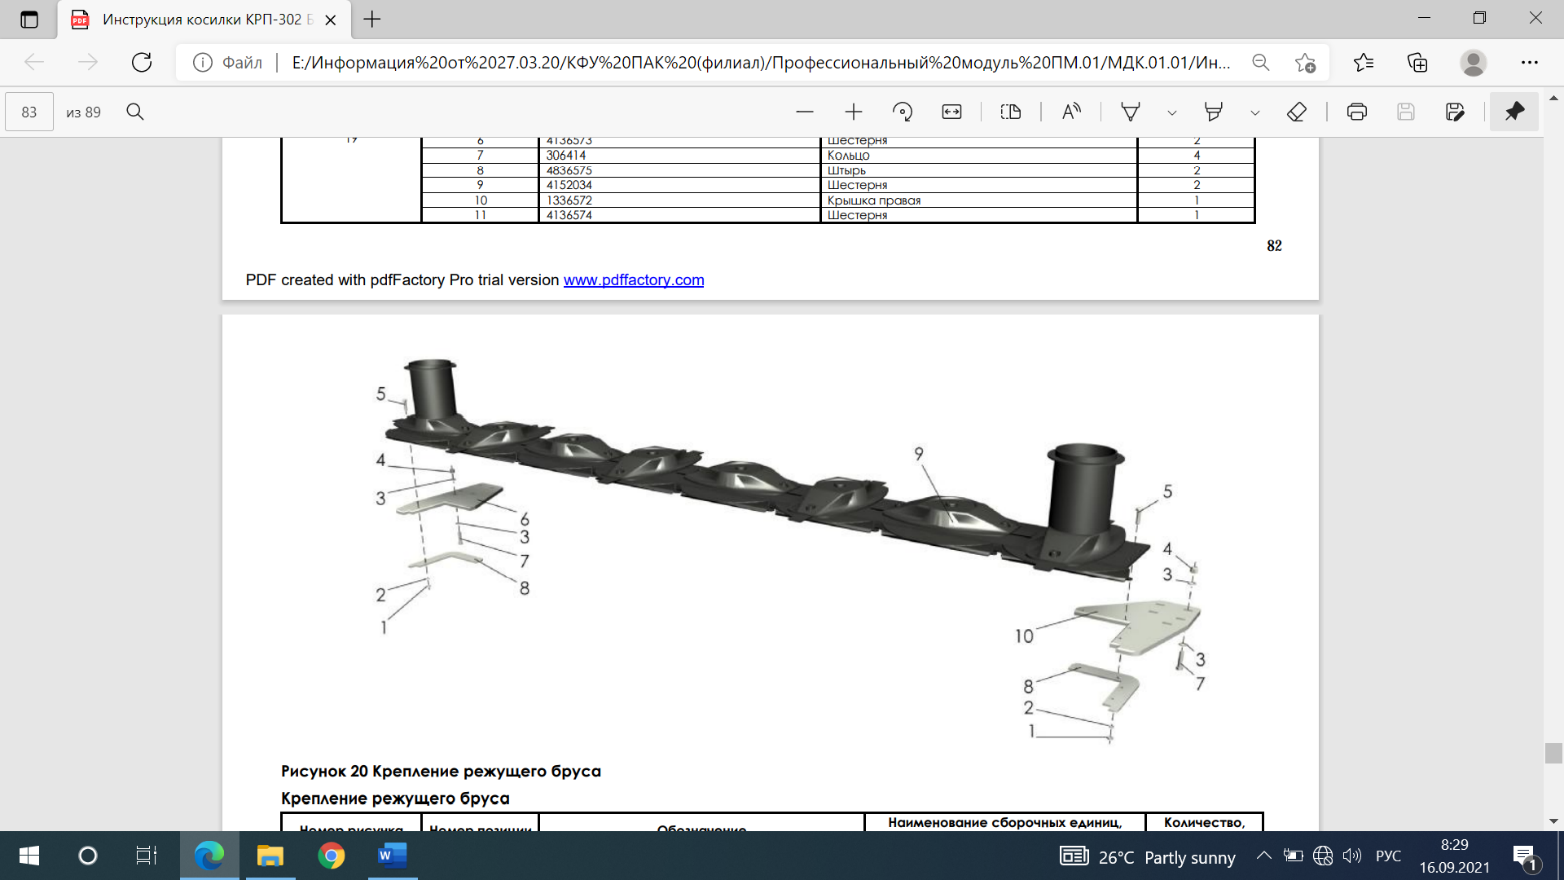This screenshot has height=880, width=1564.
Task: Select the Highlight tool
Action: point(1214,112)
